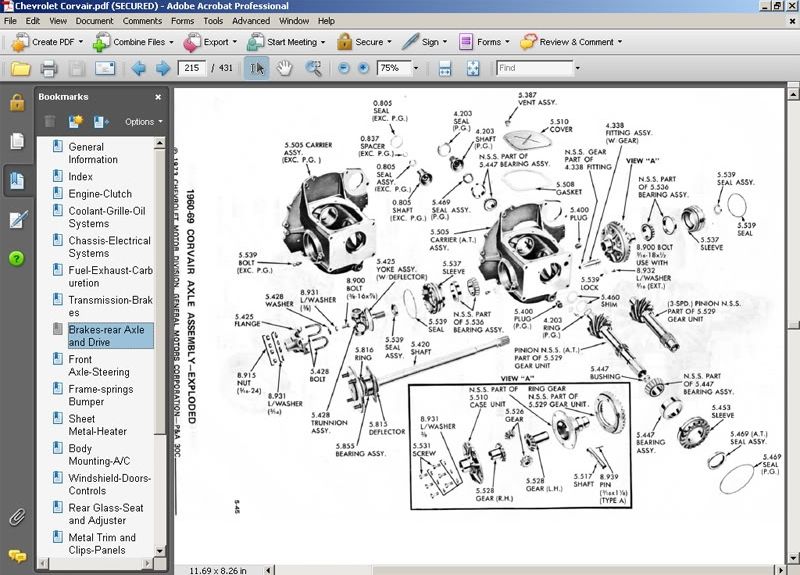
Task: Go to next page with right arrow
Action: 163,68
